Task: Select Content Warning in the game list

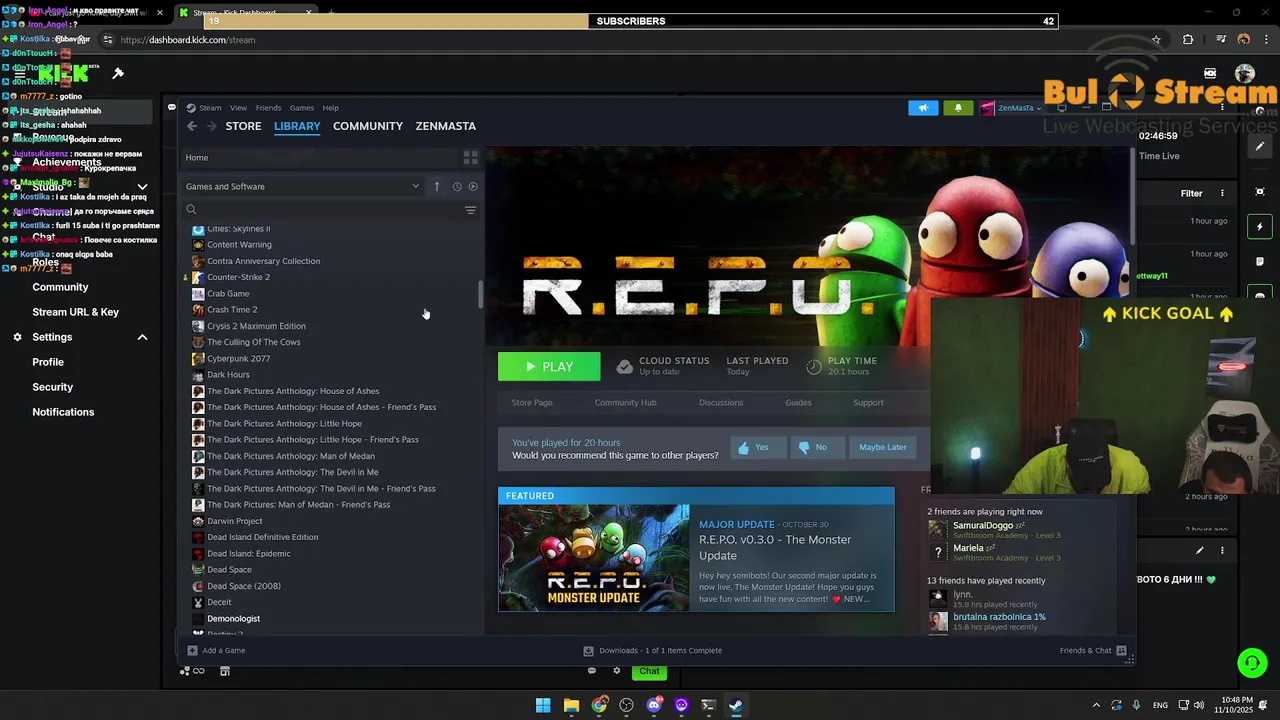Action: pyautogui.click(x=239, y=245)
